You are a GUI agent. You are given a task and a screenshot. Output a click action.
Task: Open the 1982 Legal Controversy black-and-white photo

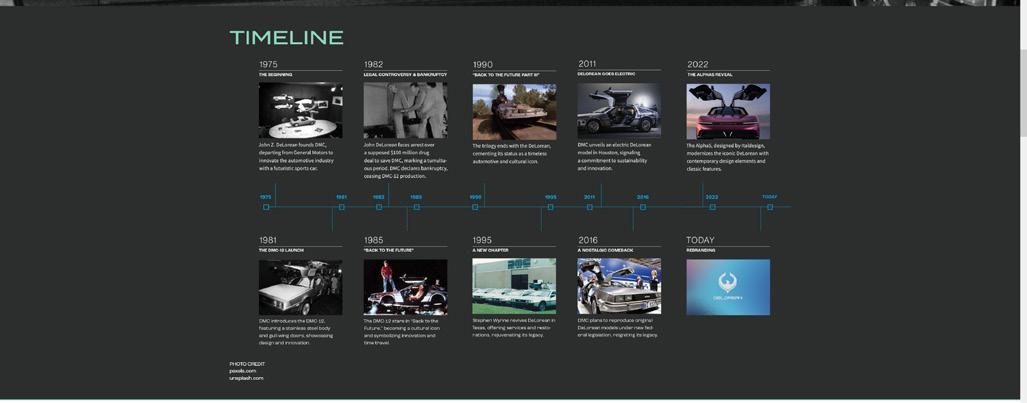coord(405,111)
